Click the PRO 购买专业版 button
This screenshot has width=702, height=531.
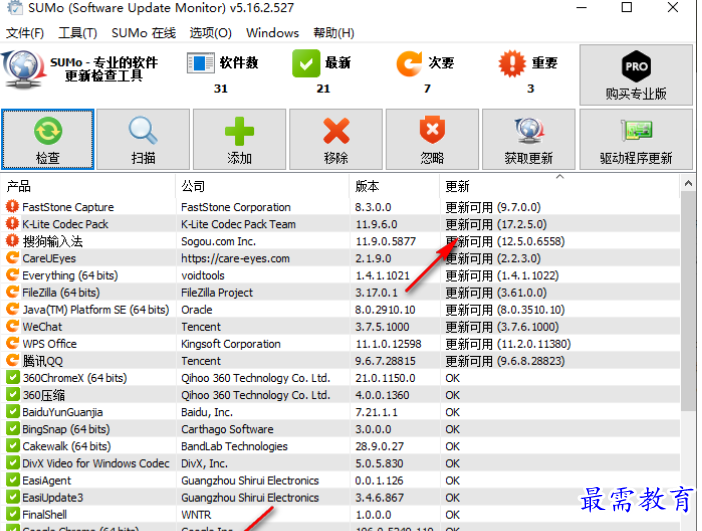tap(636, 75)
